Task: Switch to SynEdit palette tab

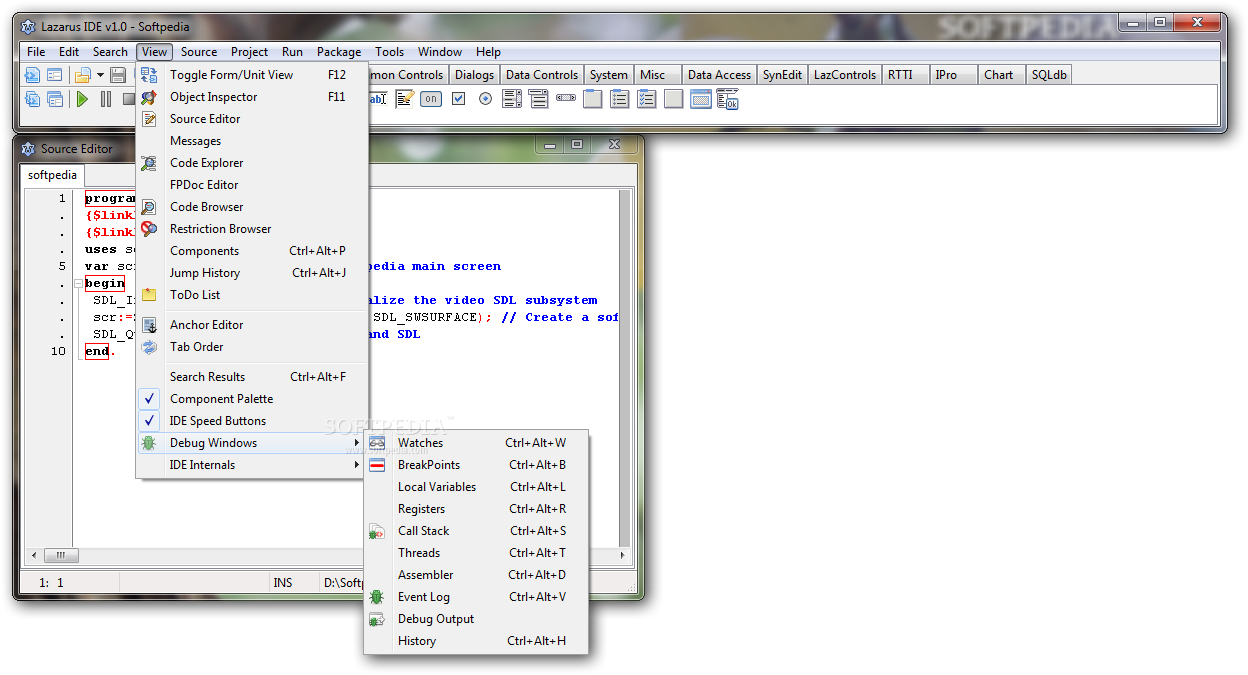Action: (x=782, y=75)
